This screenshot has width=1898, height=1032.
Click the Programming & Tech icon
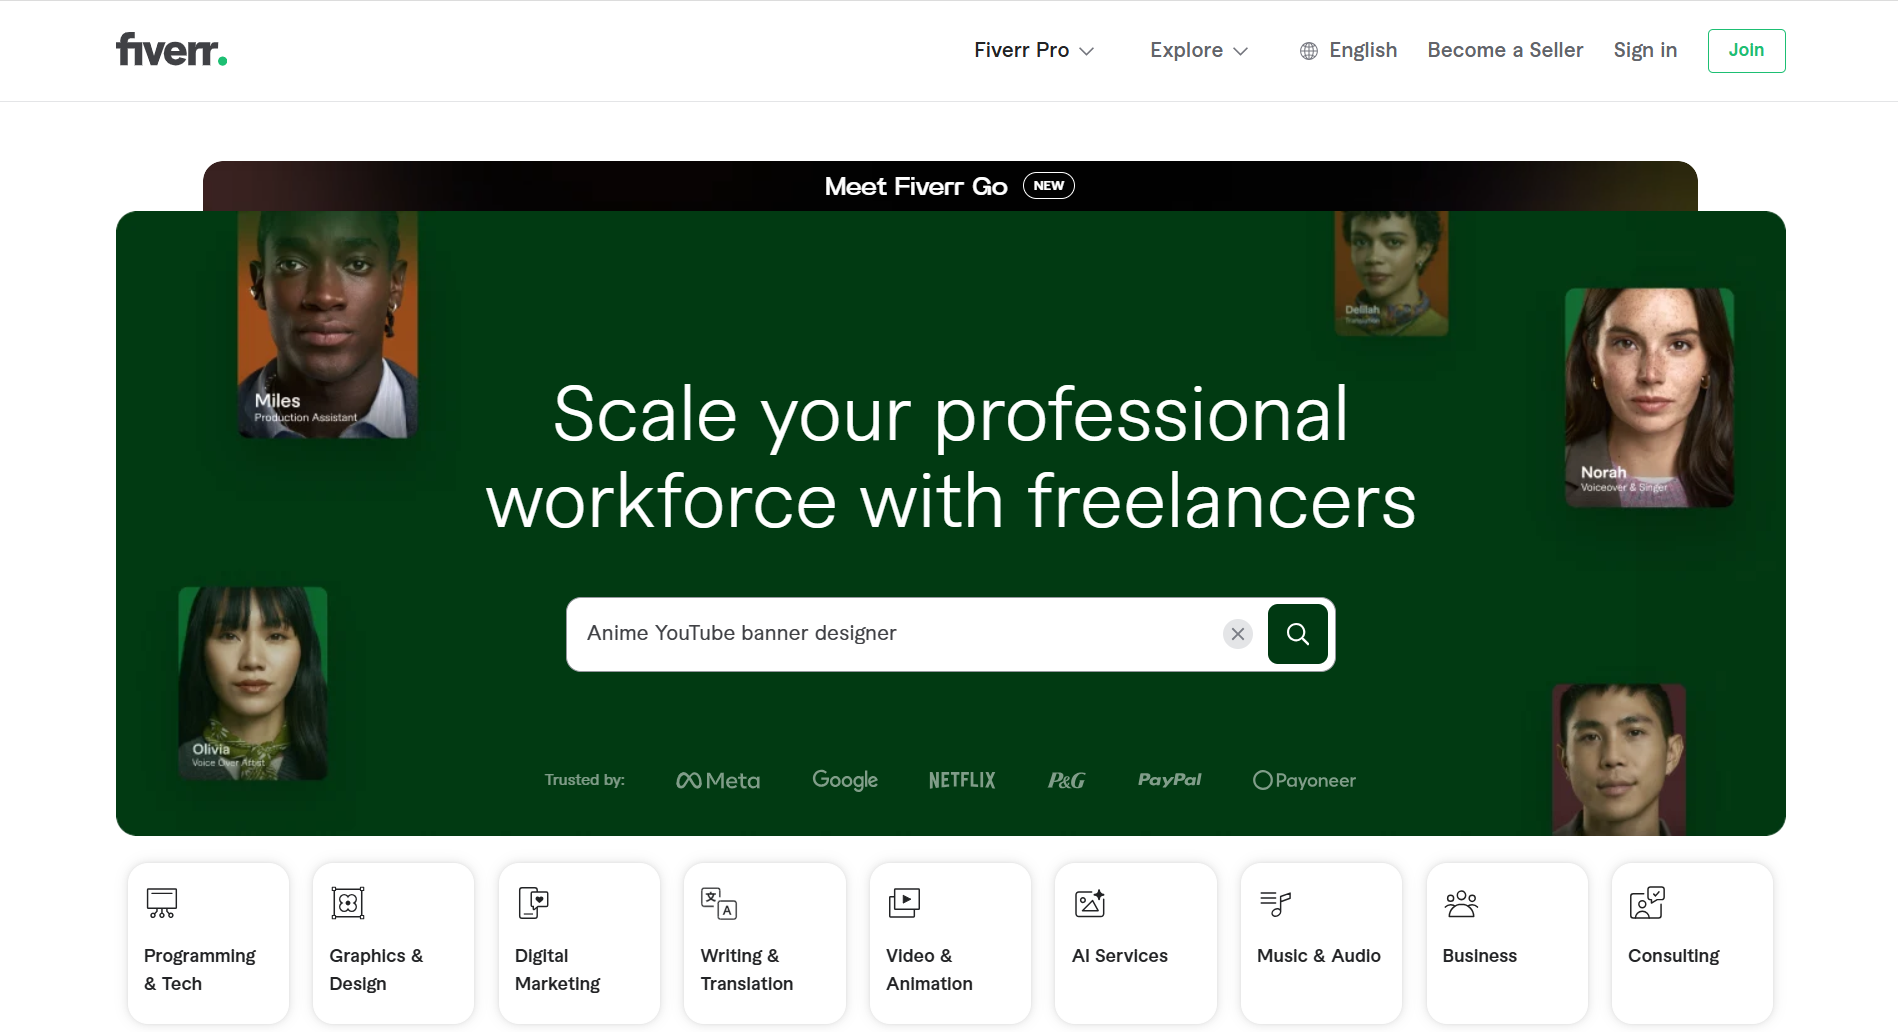(x=162, y=903)
